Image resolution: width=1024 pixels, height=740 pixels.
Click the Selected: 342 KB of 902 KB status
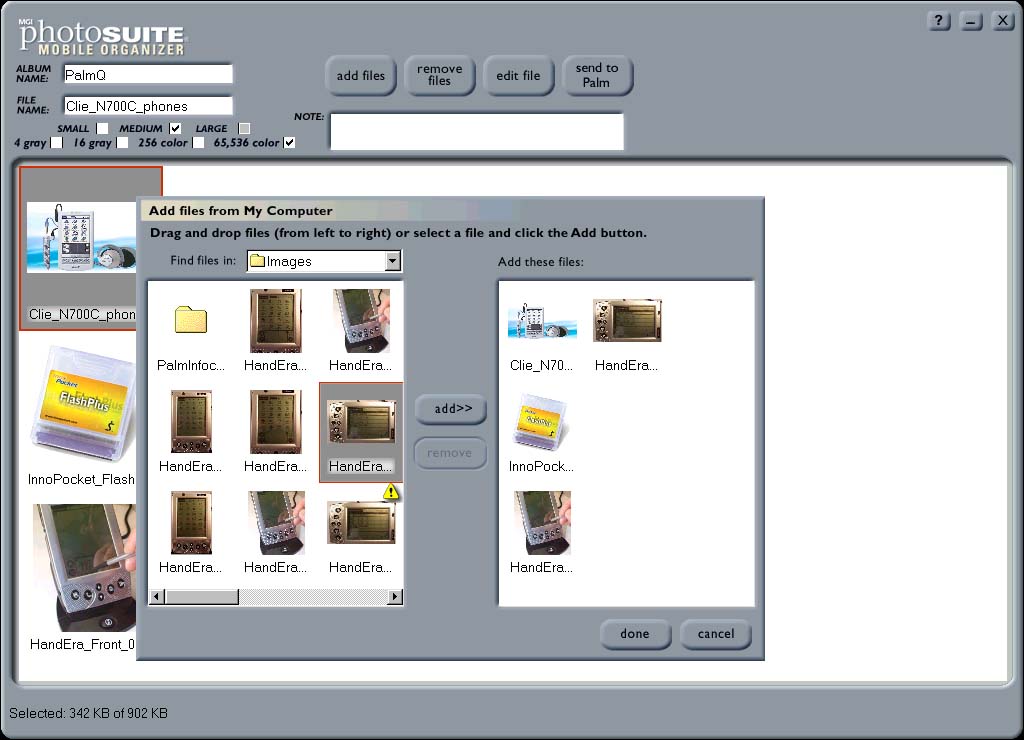point(88,713)
